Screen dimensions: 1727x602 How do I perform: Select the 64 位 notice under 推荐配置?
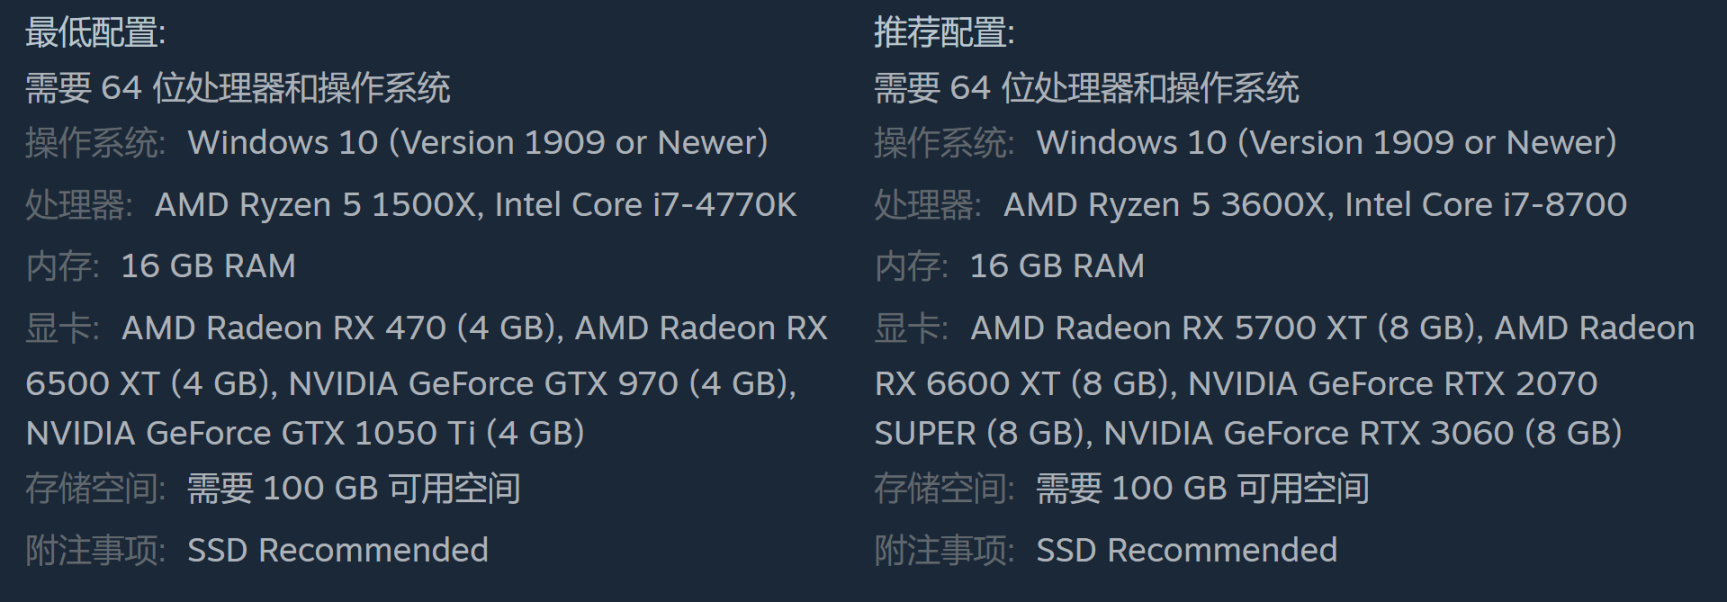click(1086, 88)
